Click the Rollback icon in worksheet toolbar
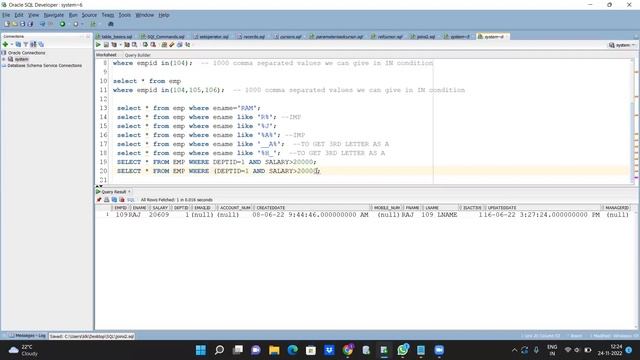This screenshot has width=640, height=360. 153,44
